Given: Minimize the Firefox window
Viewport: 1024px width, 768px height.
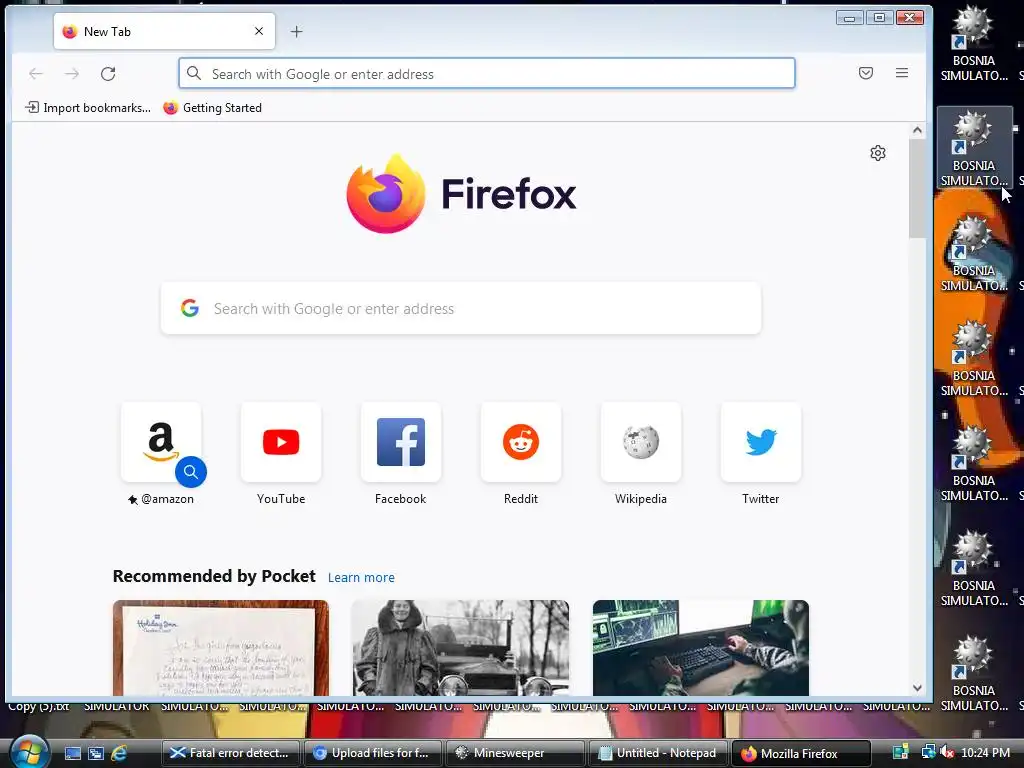Looking at the screenshot, I should 850,18.
